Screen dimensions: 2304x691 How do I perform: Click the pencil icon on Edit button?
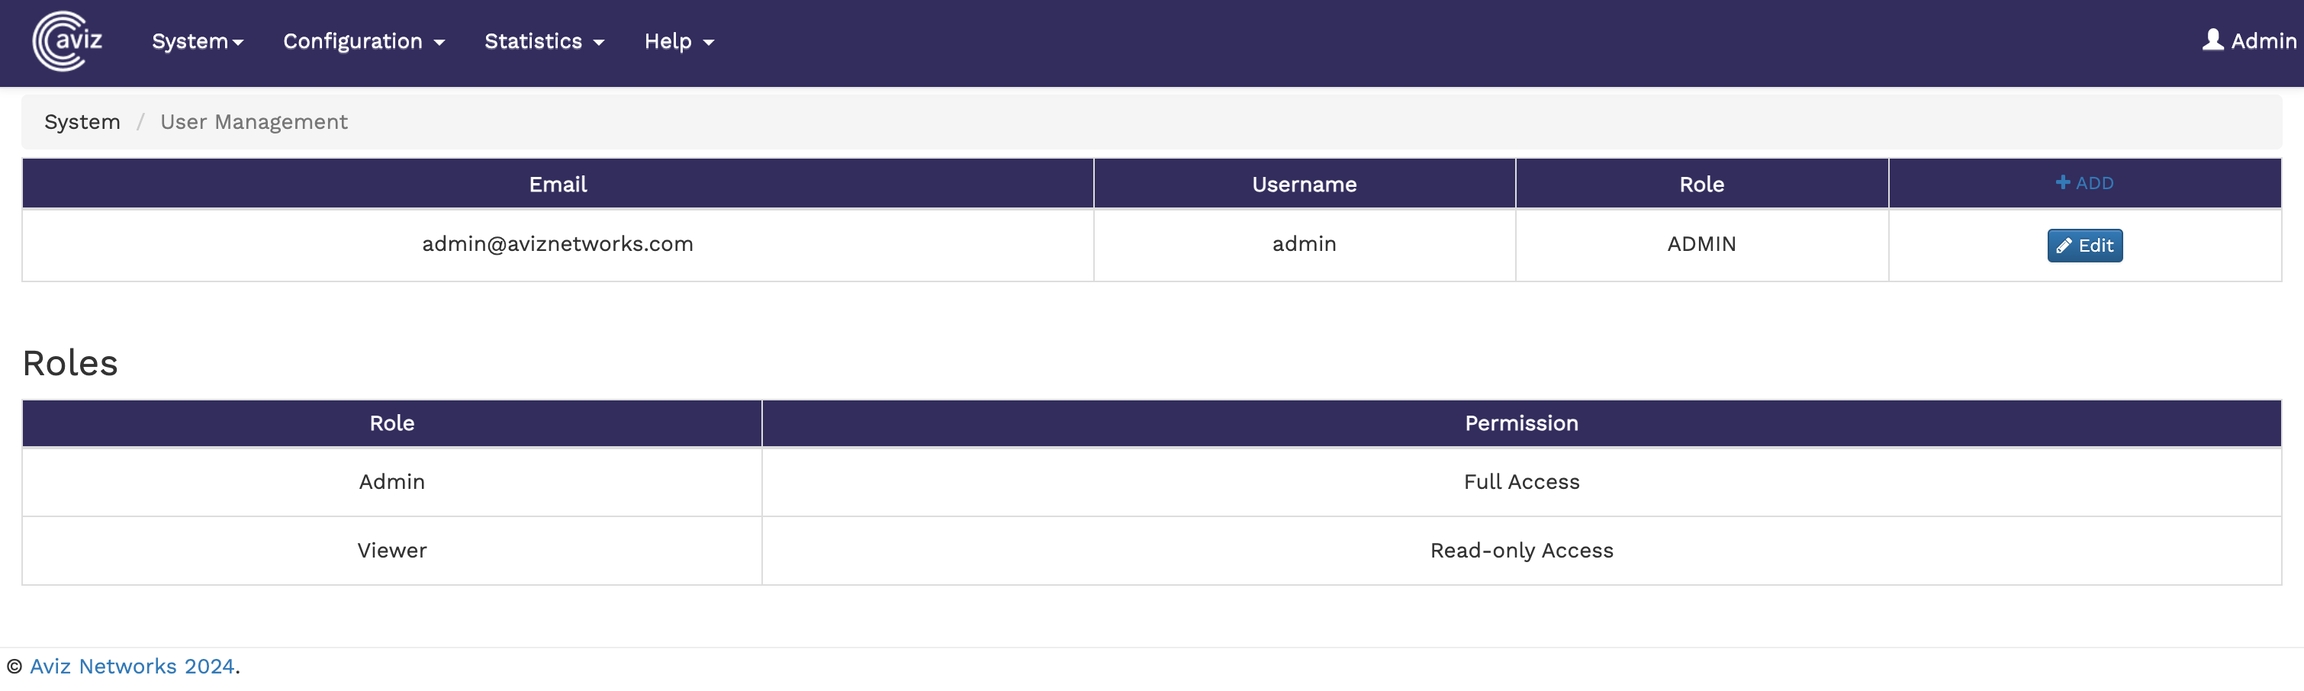click(2063, 246)
